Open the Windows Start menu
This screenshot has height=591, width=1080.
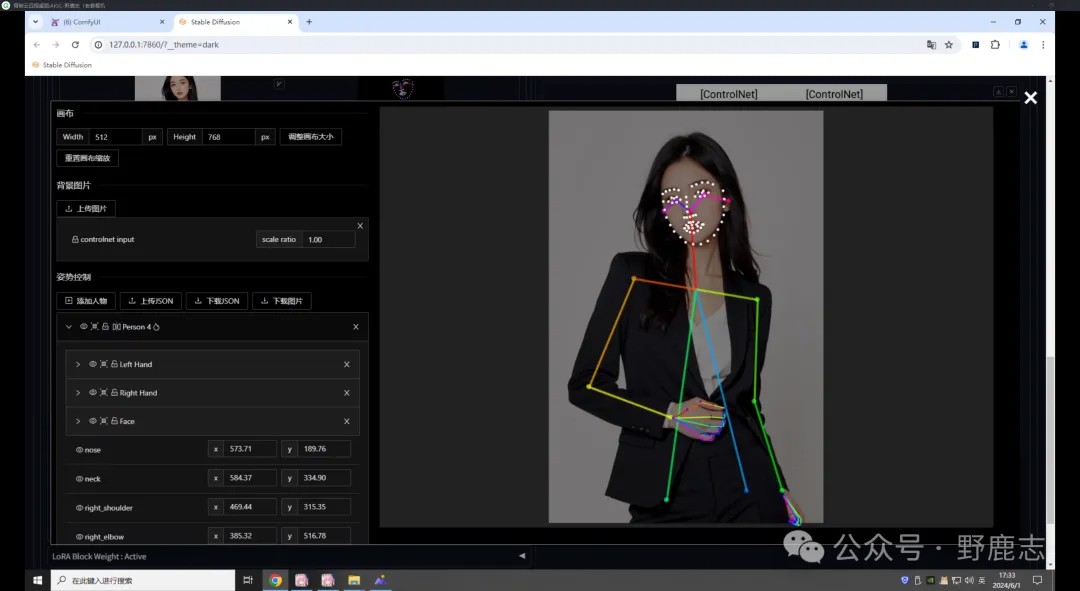pyautogui.click(x=37, y=580)
